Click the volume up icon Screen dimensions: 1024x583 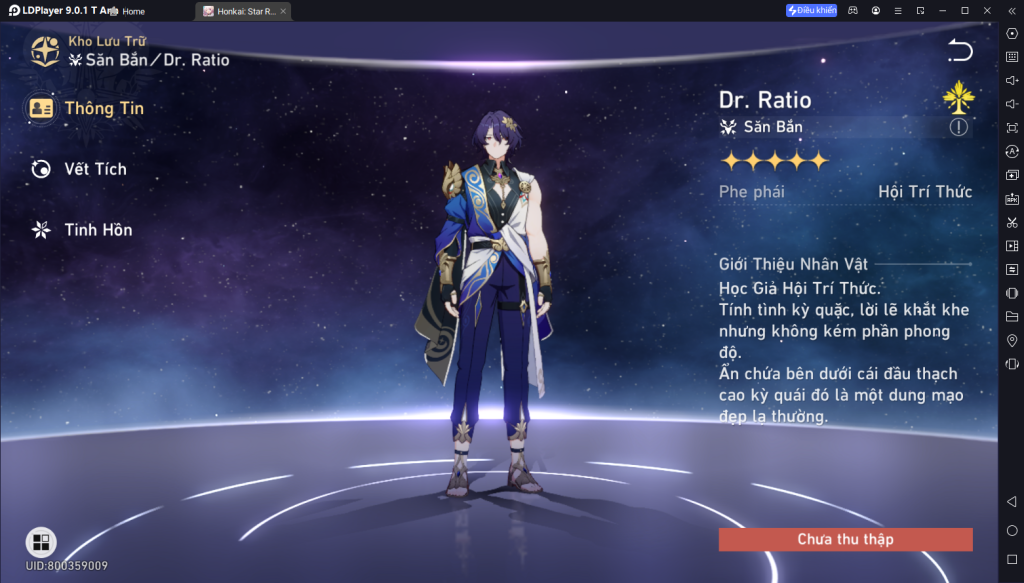point(1012,80)
